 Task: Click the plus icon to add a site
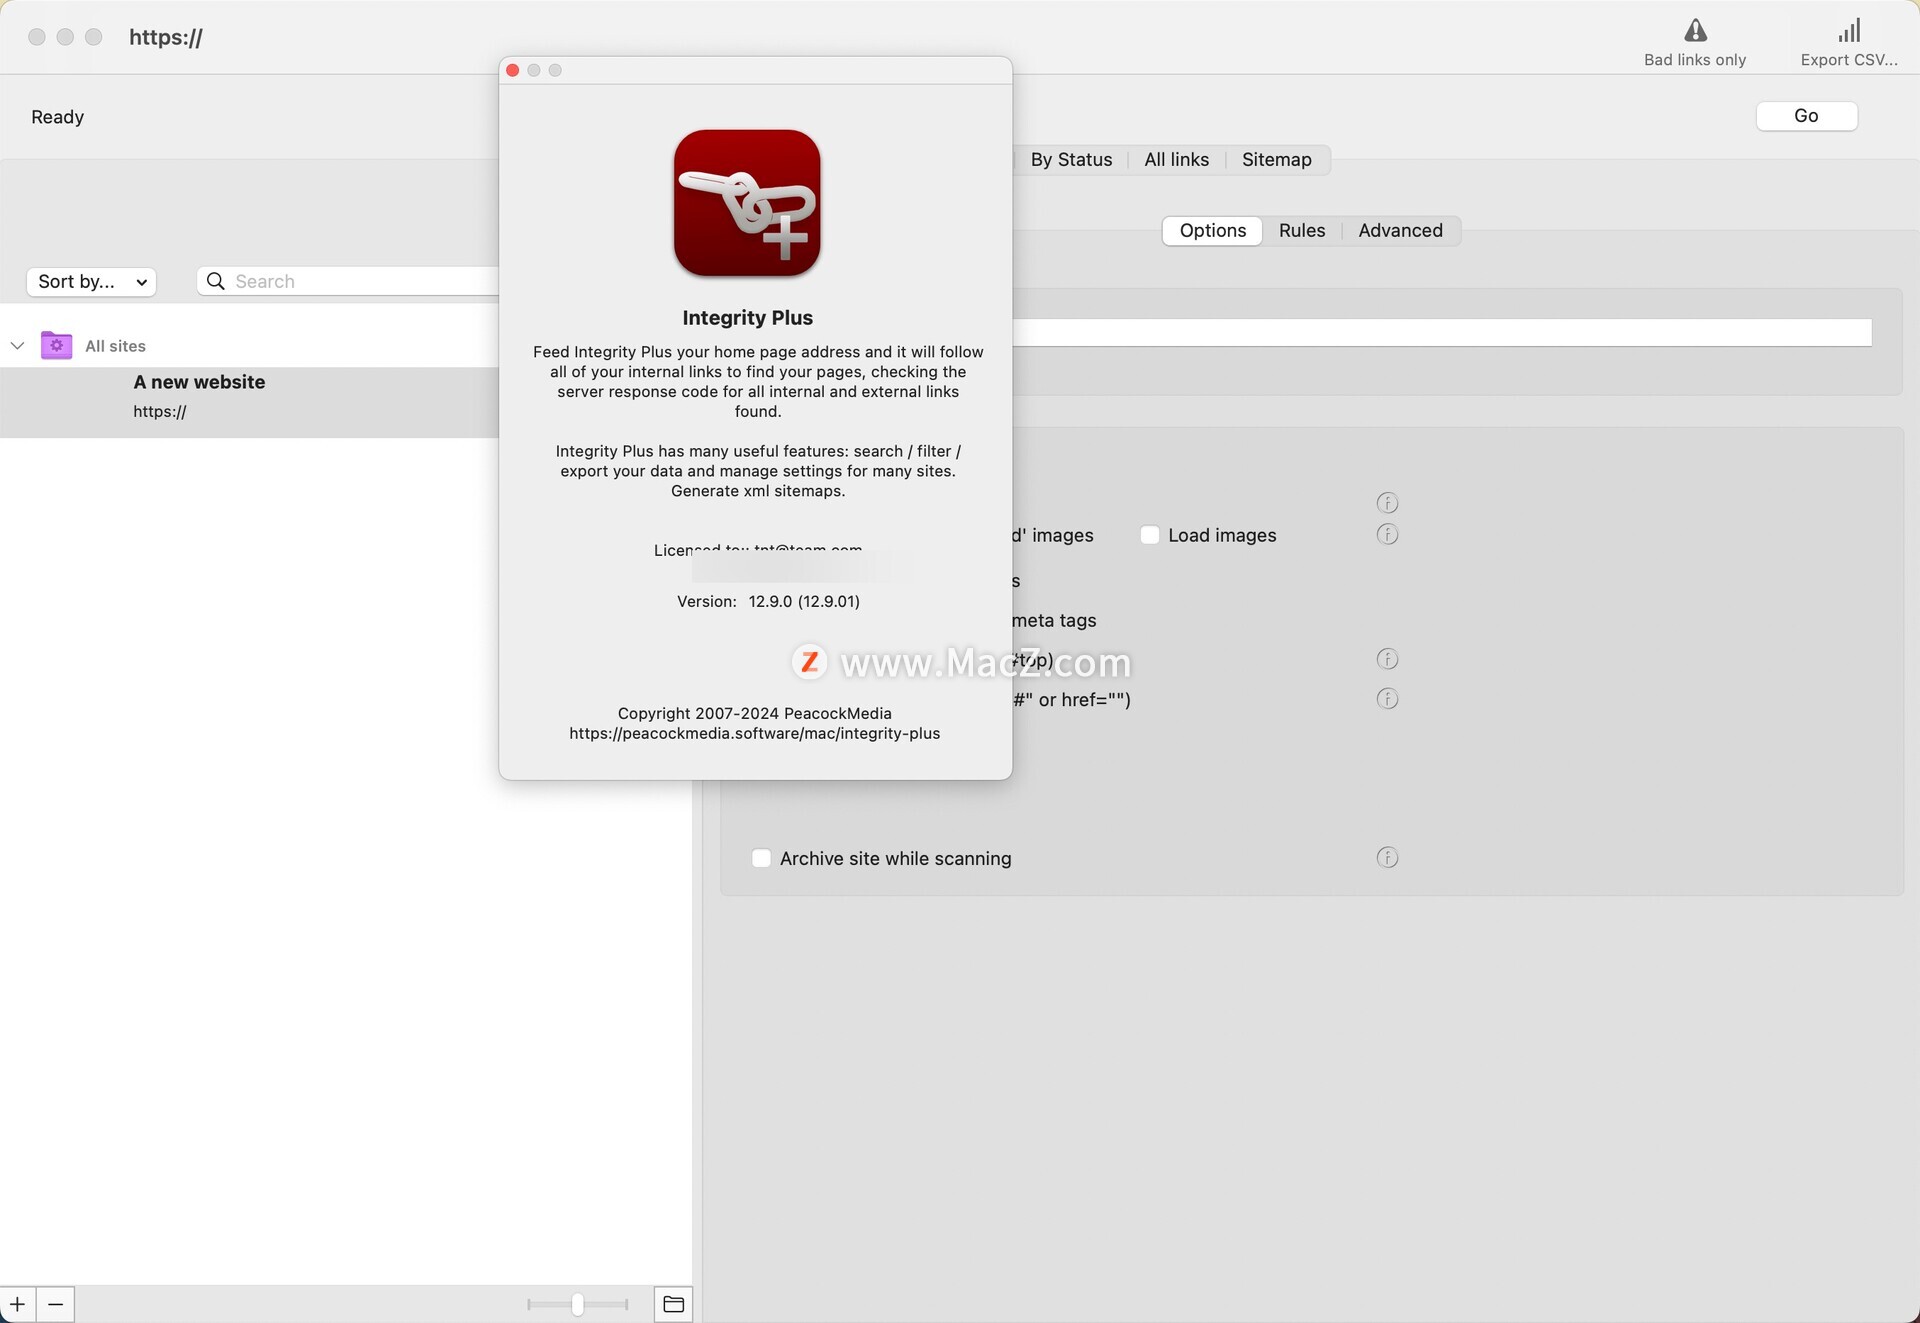pos(18,1304)
